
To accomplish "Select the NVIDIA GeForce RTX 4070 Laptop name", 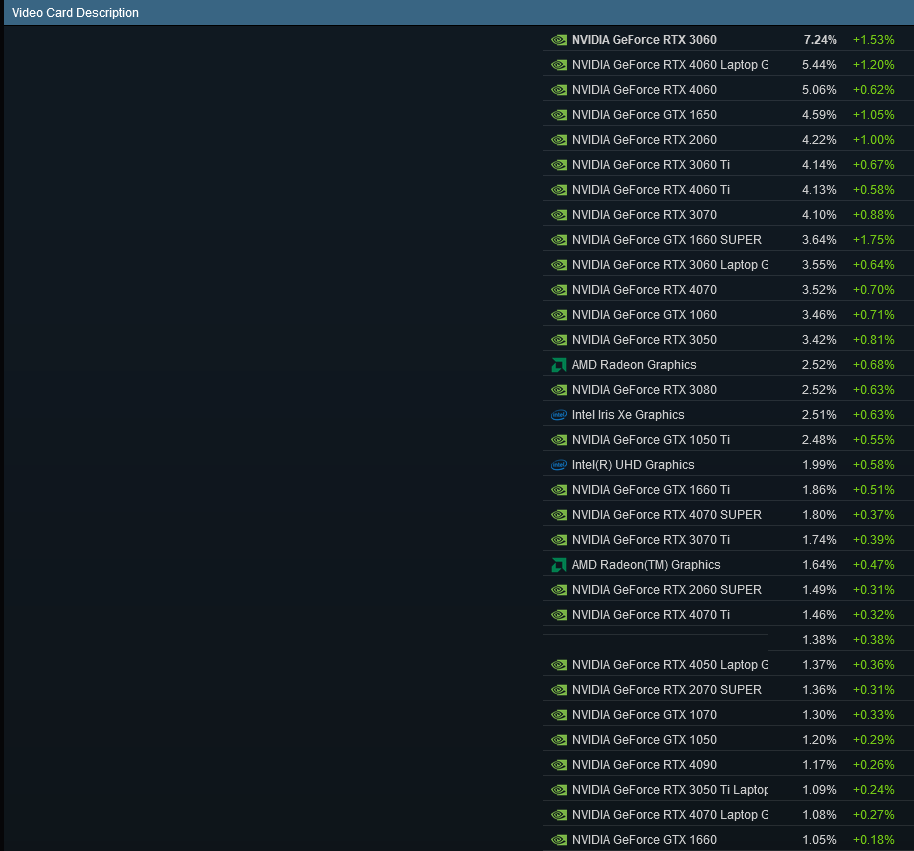I will pyautogui.click(x=670, y=815).
